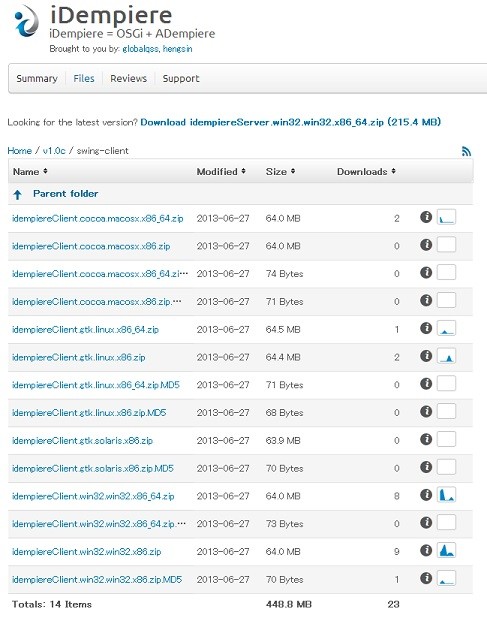Download idempiereClient.gtk.solaris.x86.zip.MD5

click(x=93, y=468)
